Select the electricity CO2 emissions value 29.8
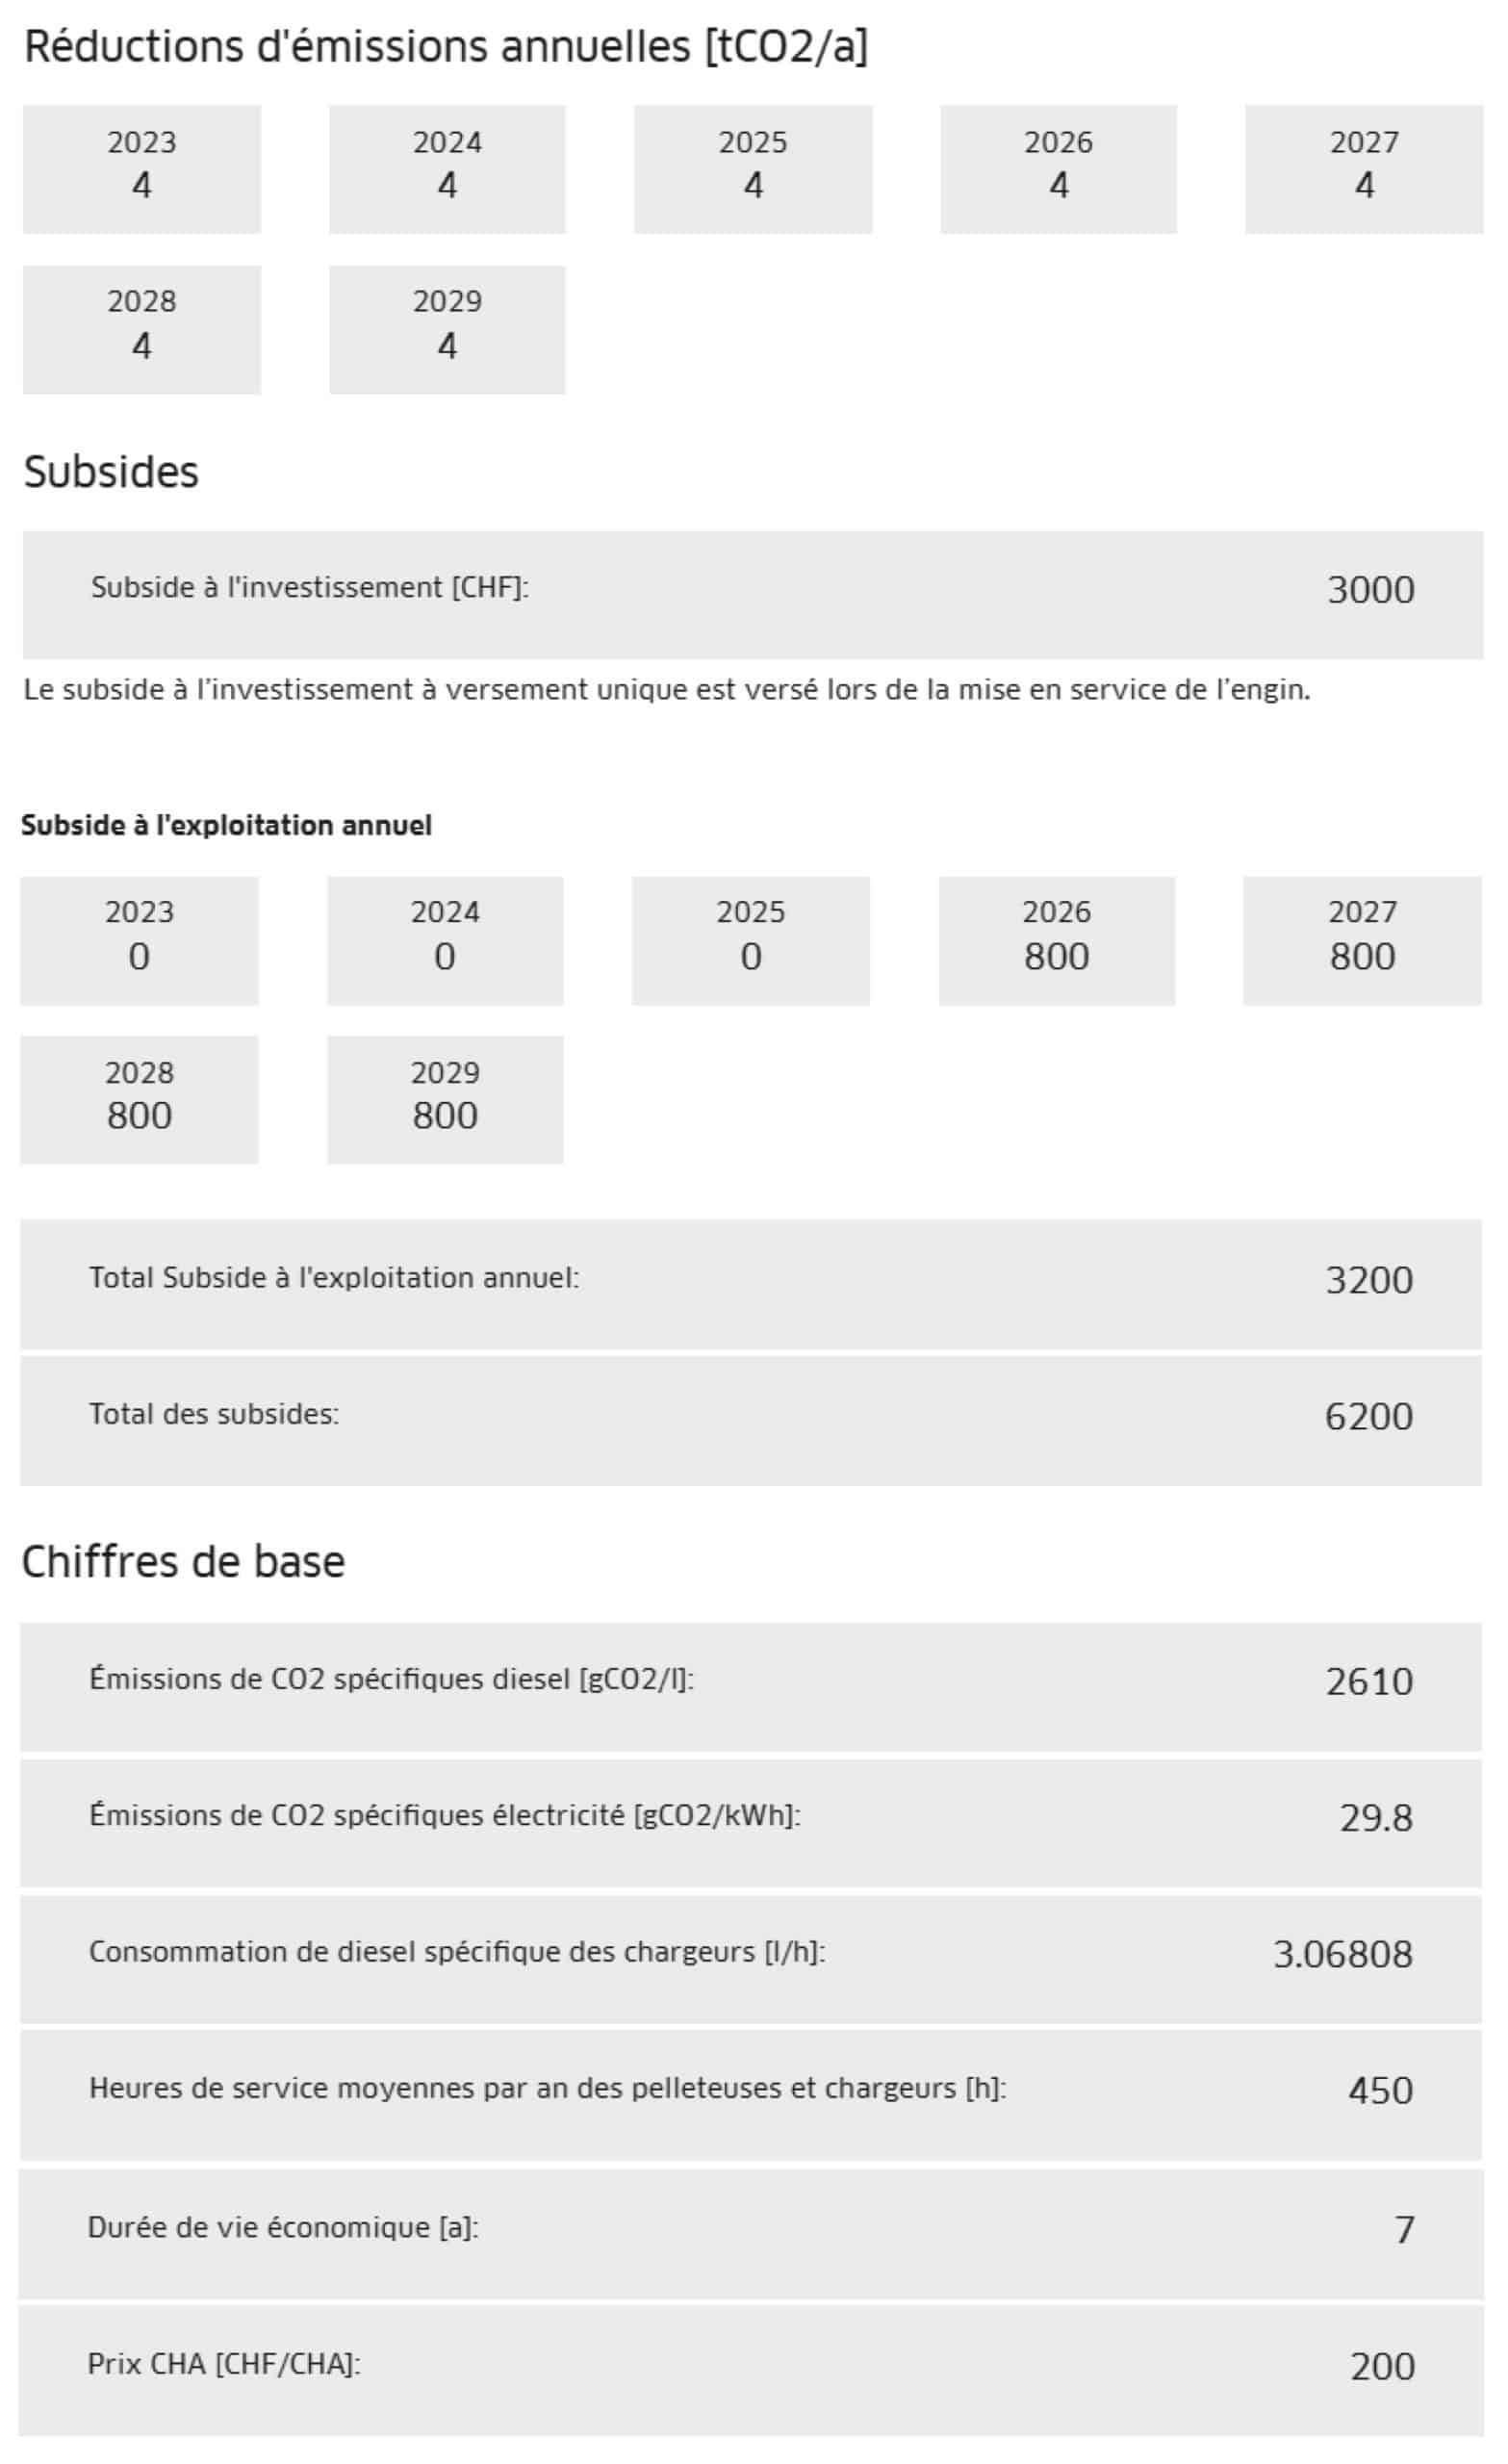Viewport: 1508px width, 2464px height. click(1376, 1818)
